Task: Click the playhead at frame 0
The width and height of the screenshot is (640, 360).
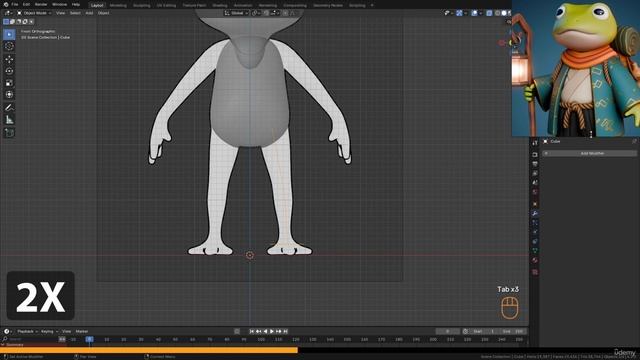Action: 89,339
